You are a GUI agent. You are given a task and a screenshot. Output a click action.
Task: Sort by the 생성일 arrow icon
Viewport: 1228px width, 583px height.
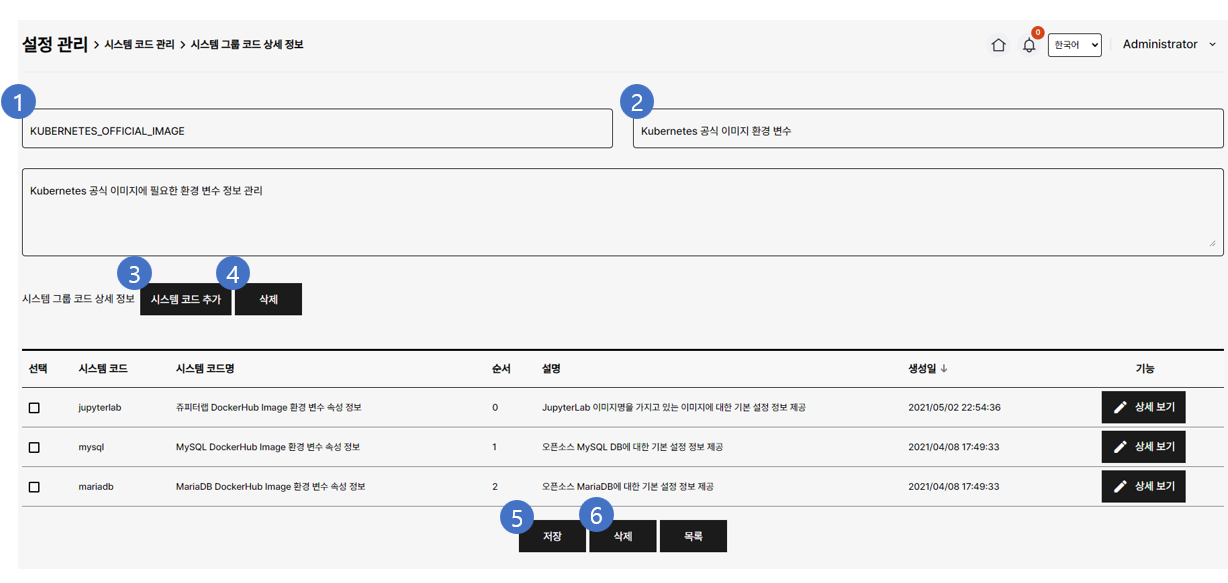click(944, 369)
